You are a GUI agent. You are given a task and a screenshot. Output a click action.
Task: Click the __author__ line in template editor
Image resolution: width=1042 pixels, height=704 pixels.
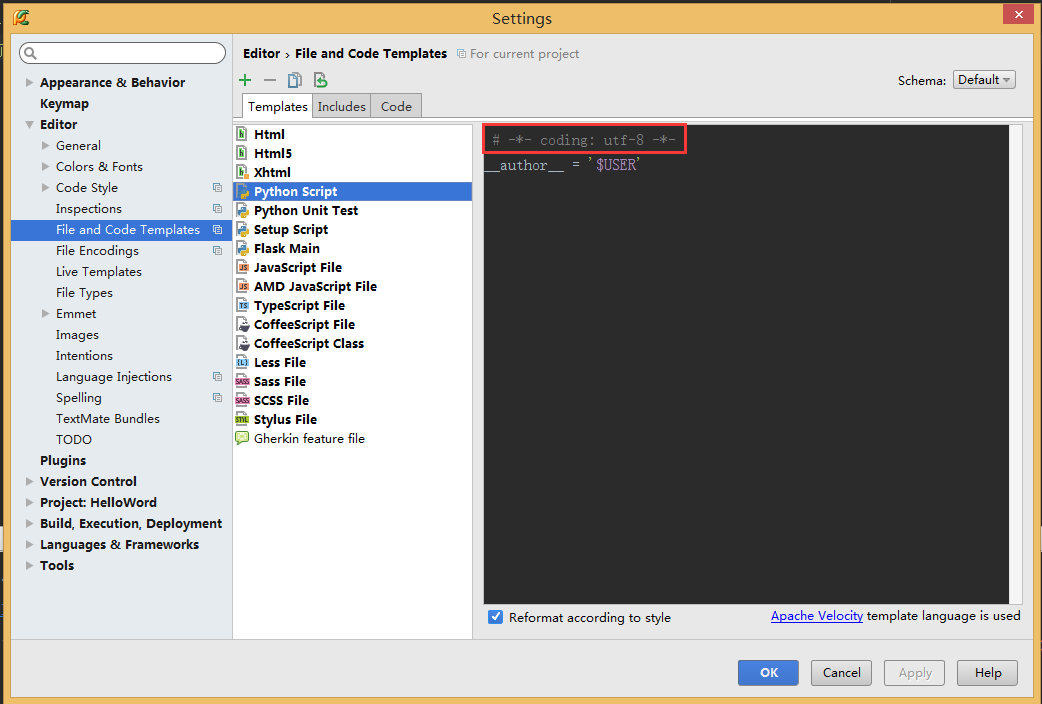tap(562, 165)
